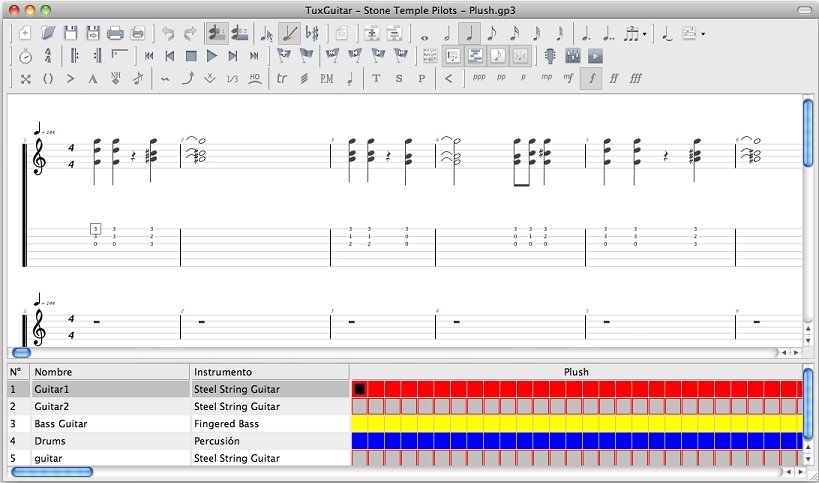Set dynamic to mf
The width and height of the screenshot is (819, 483).
[x=568, y=78]
